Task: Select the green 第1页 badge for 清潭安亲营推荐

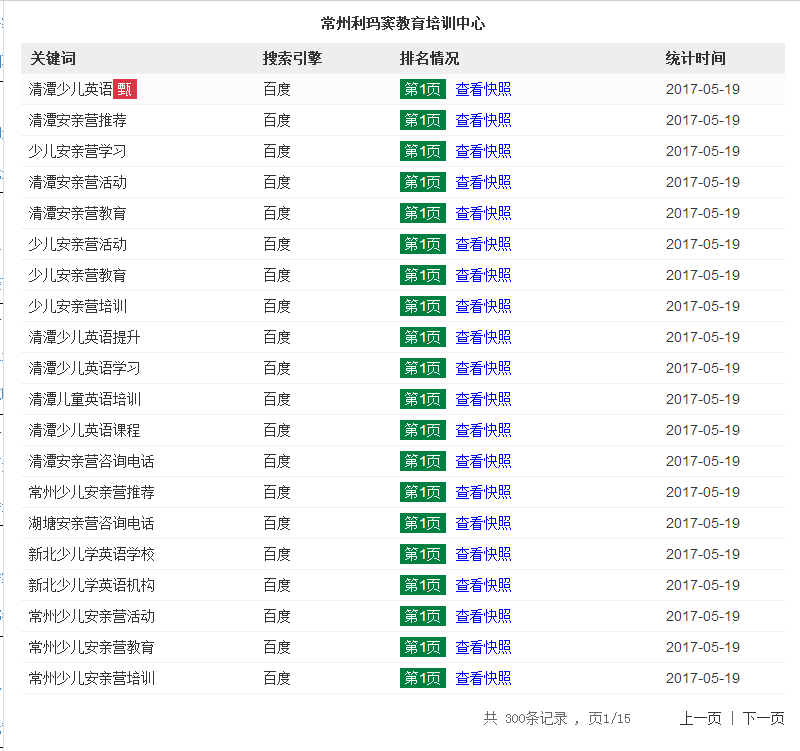Action: 422,120
